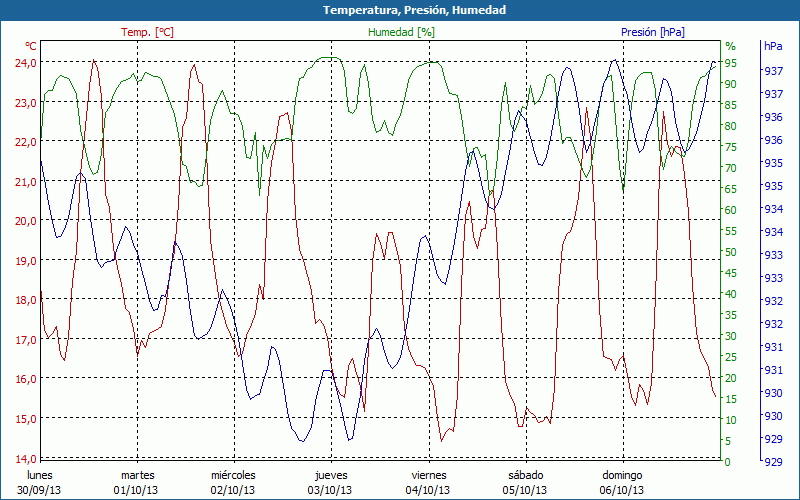Pick the 'sábado' day label
This screenshot has width=800, height=500.
(x=525, y=475)
